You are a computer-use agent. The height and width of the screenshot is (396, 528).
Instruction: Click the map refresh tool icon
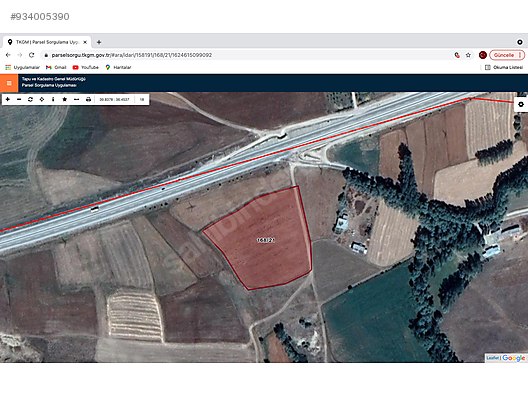(x=30, y=99)
